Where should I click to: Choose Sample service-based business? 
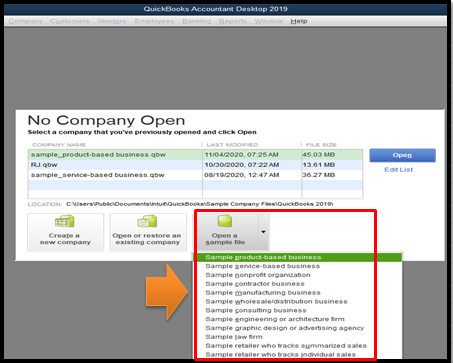(x=298, y=266)
